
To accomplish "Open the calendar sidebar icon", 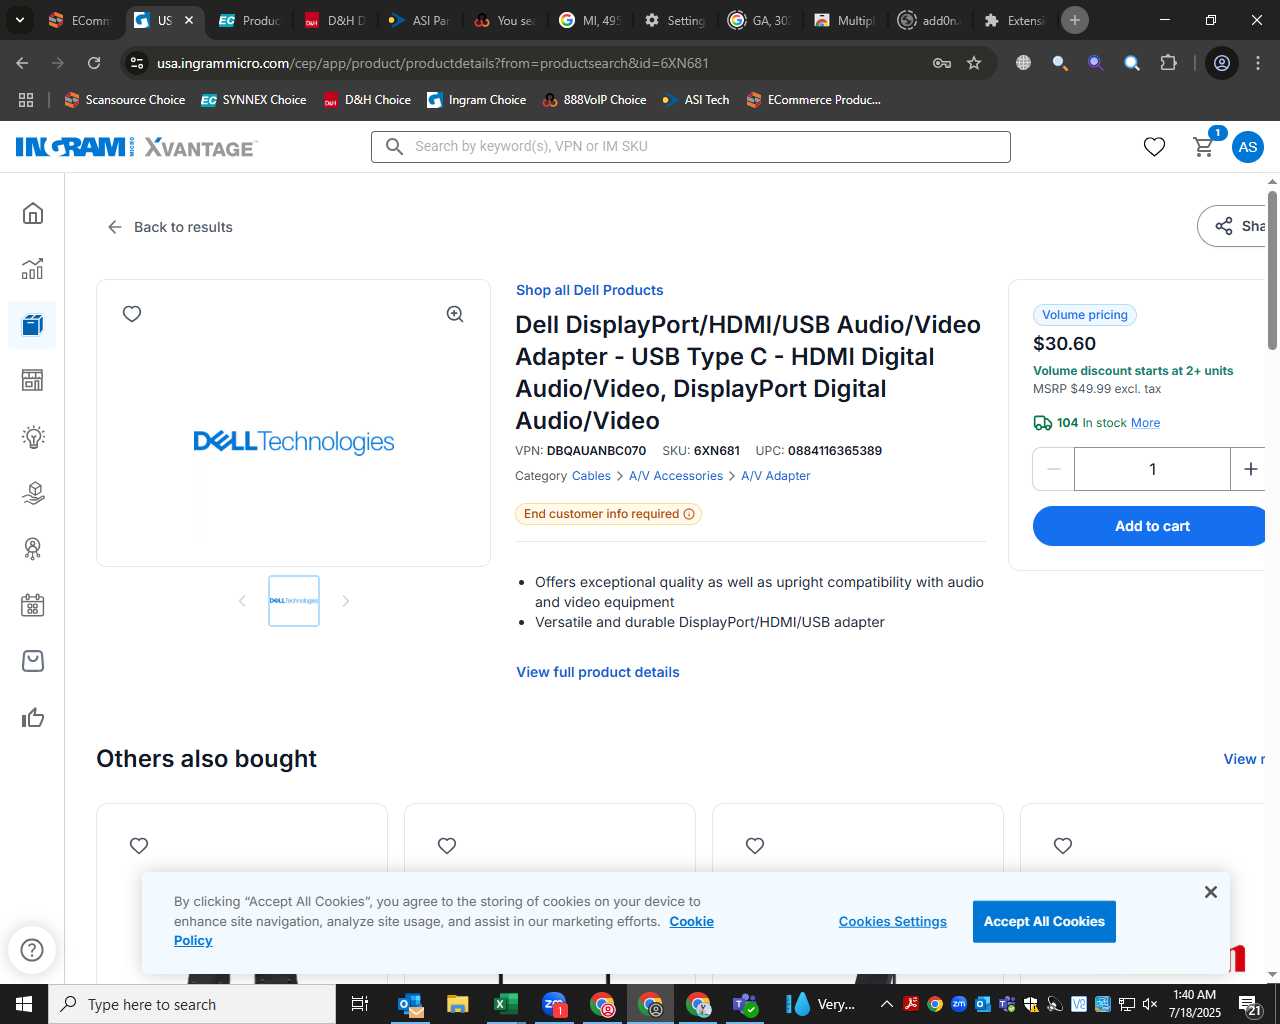I will 33,605.
